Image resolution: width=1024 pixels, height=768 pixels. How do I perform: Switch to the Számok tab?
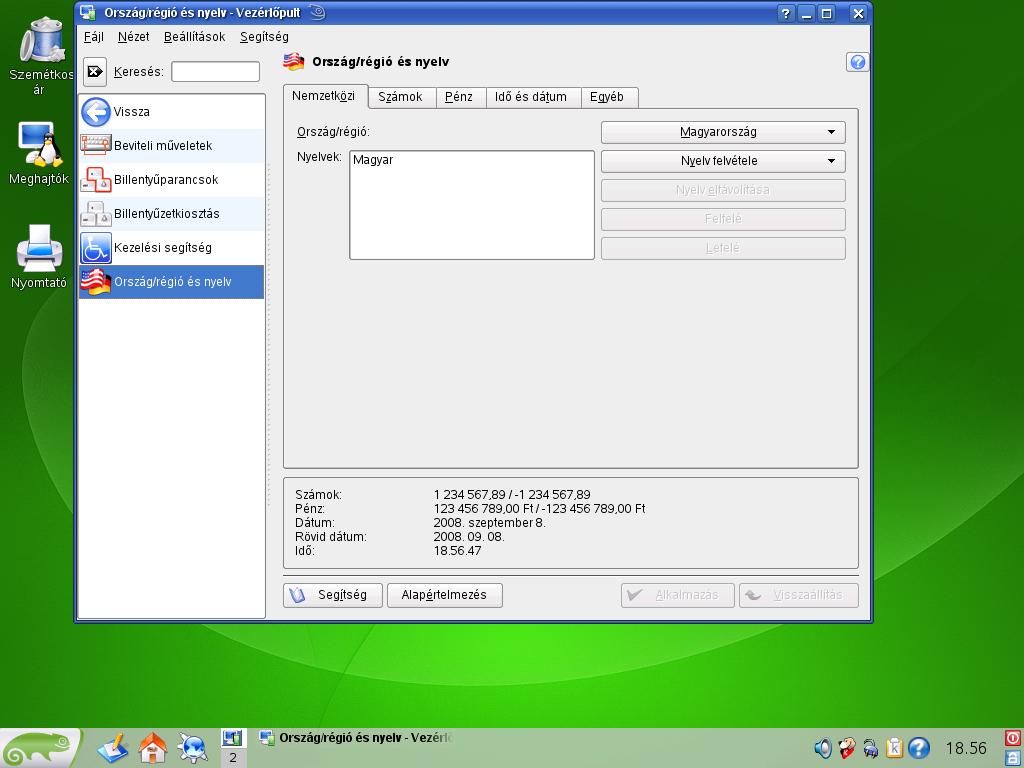[400, 97]
